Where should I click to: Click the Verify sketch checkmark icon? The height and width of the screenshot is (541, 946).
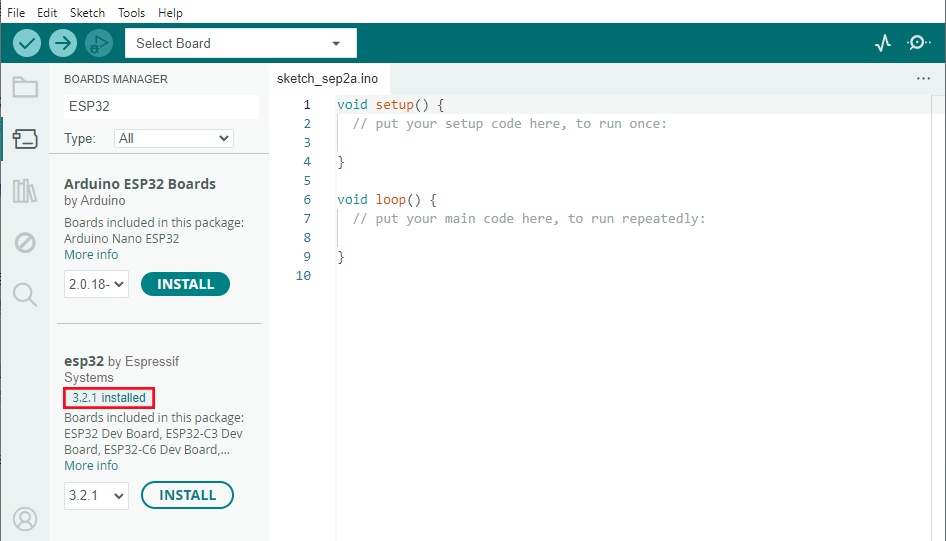click(x=27, y=43)
